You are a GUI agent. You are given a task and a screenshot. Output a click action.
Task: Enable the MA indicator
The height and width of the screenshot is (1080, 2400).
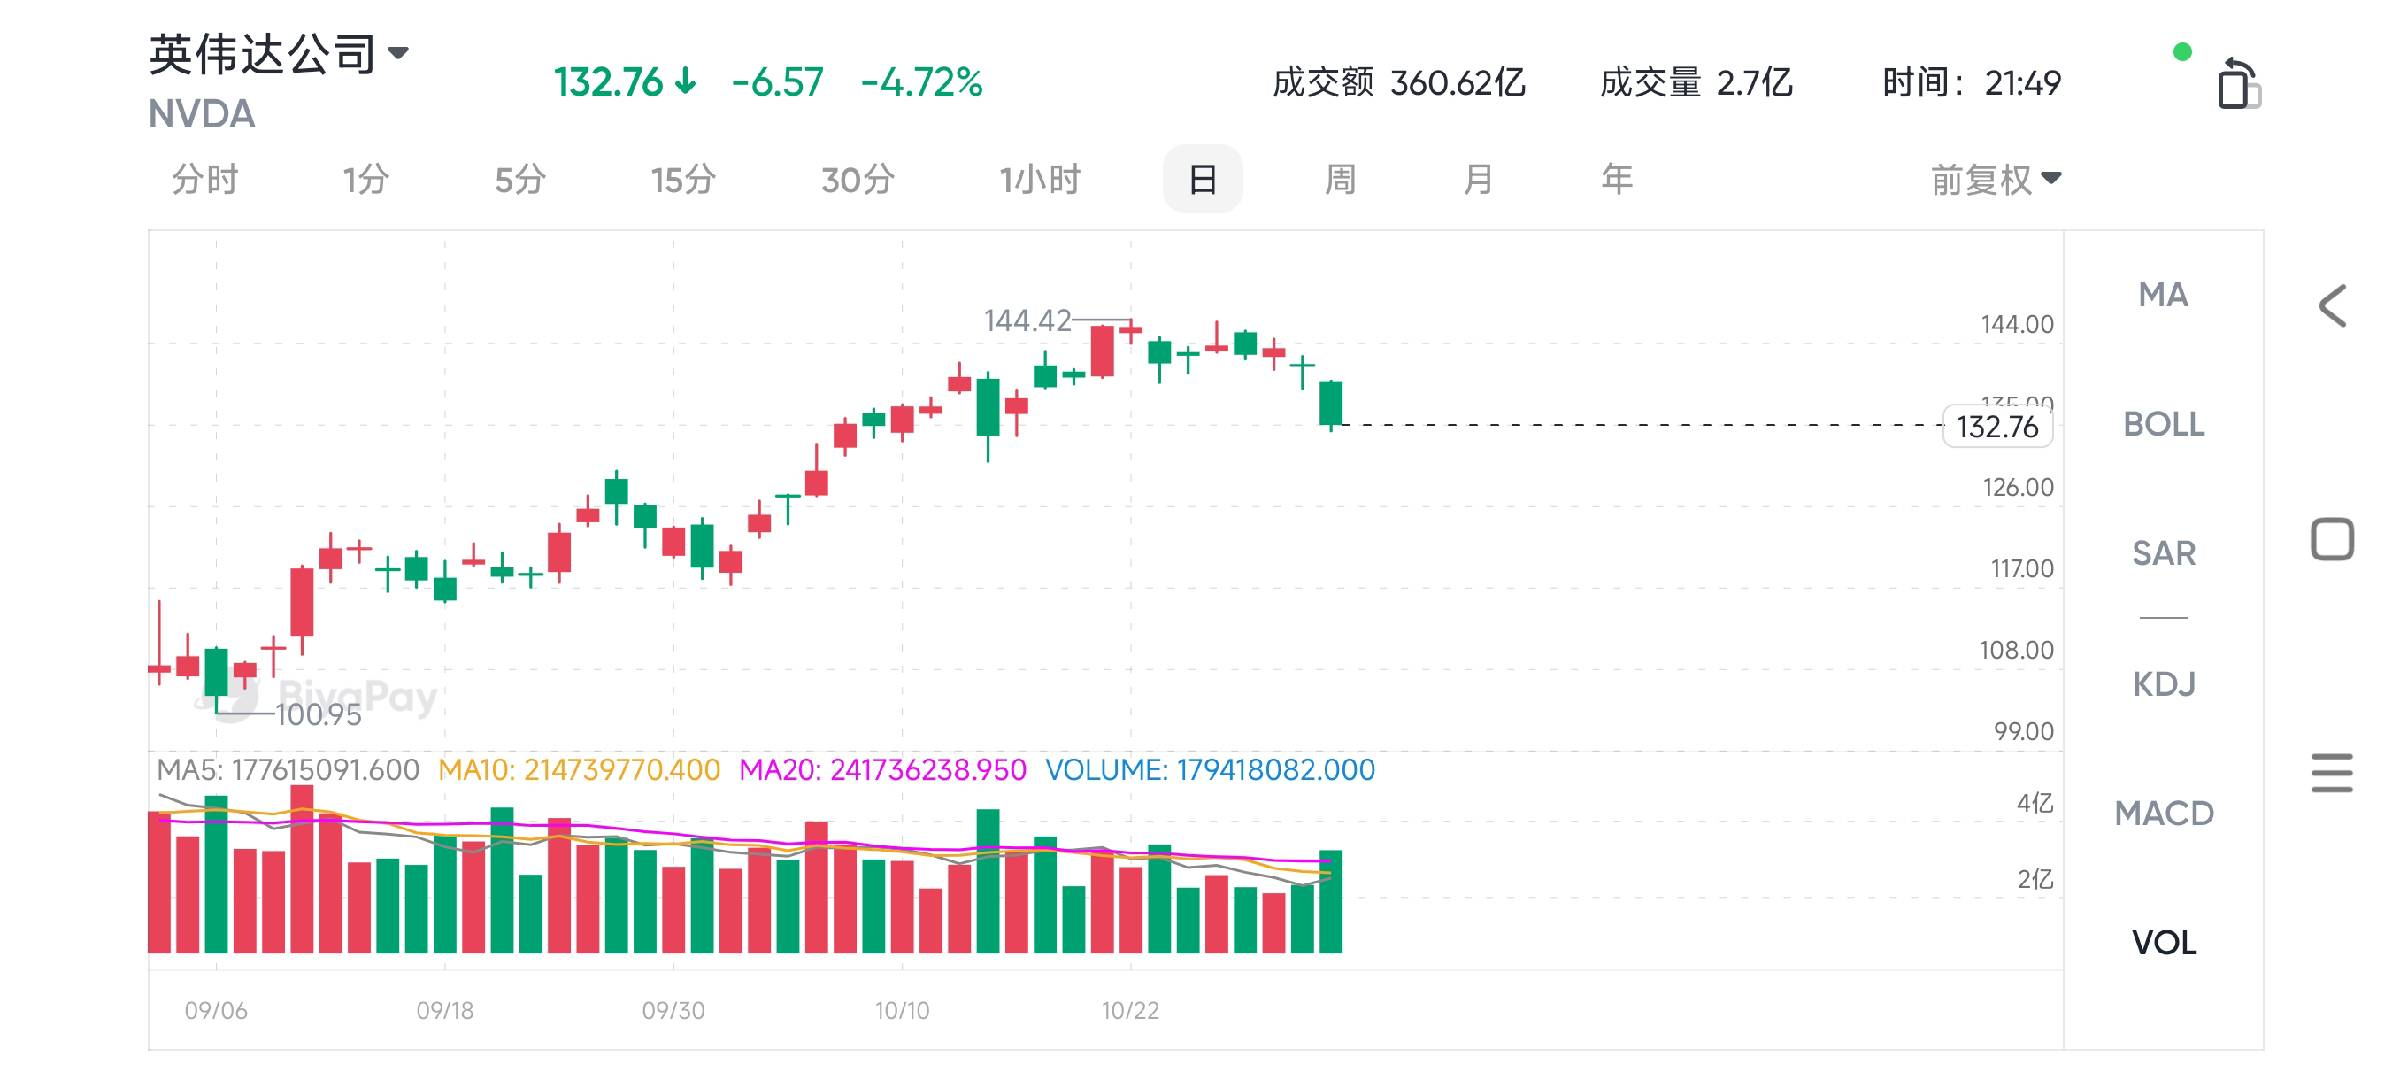[x=2163, y=295]
